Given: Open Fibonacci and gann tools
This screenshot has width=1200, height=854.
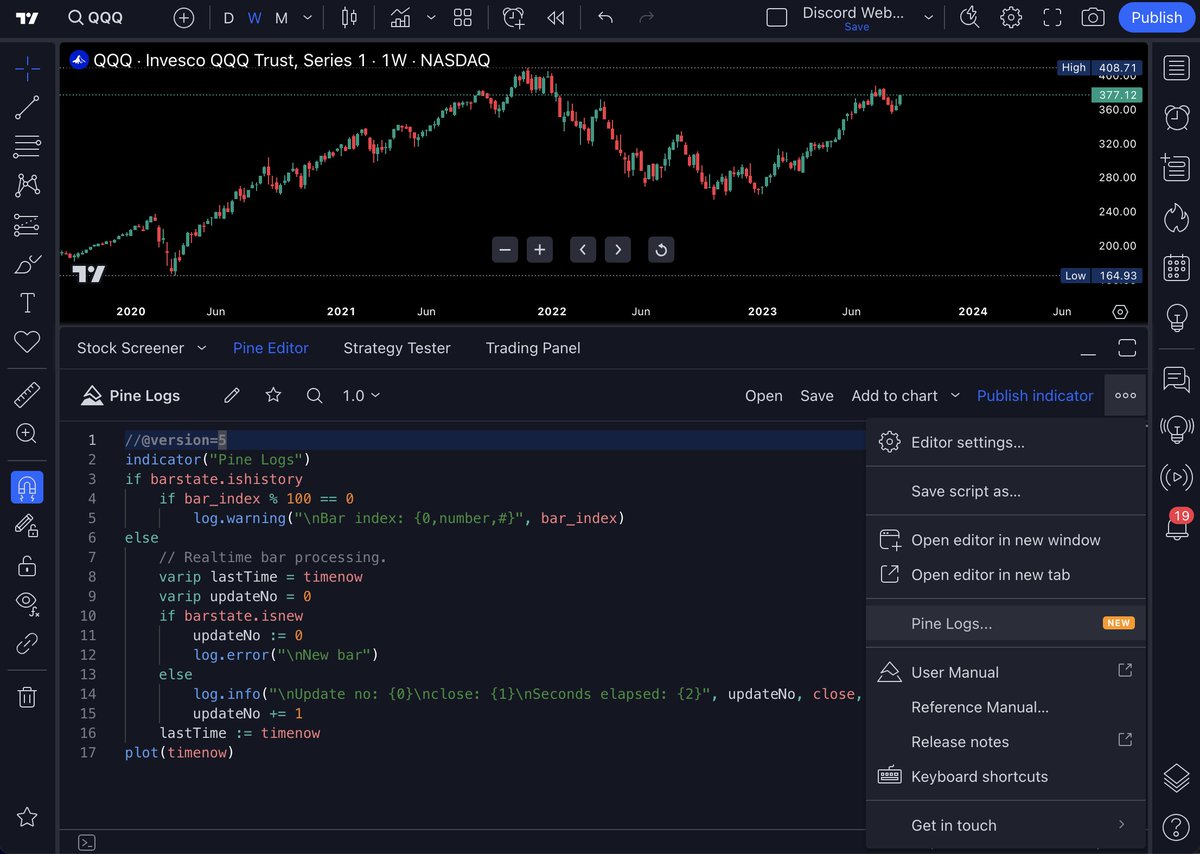Looking at the screenshot, I should click(27, 146).
